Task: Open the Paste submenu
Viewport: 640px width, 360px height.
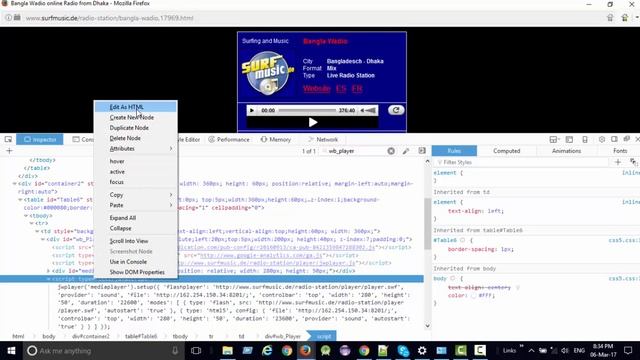Action: (x=136, y=205)
